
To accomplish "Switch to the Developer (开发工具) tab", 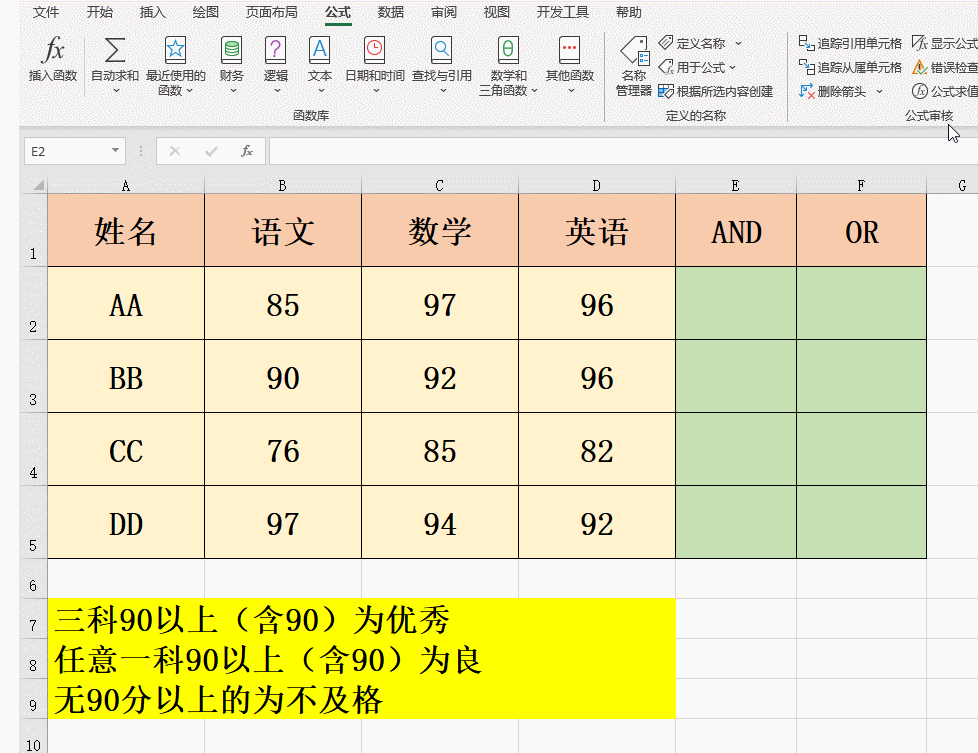I will point(563,12).
